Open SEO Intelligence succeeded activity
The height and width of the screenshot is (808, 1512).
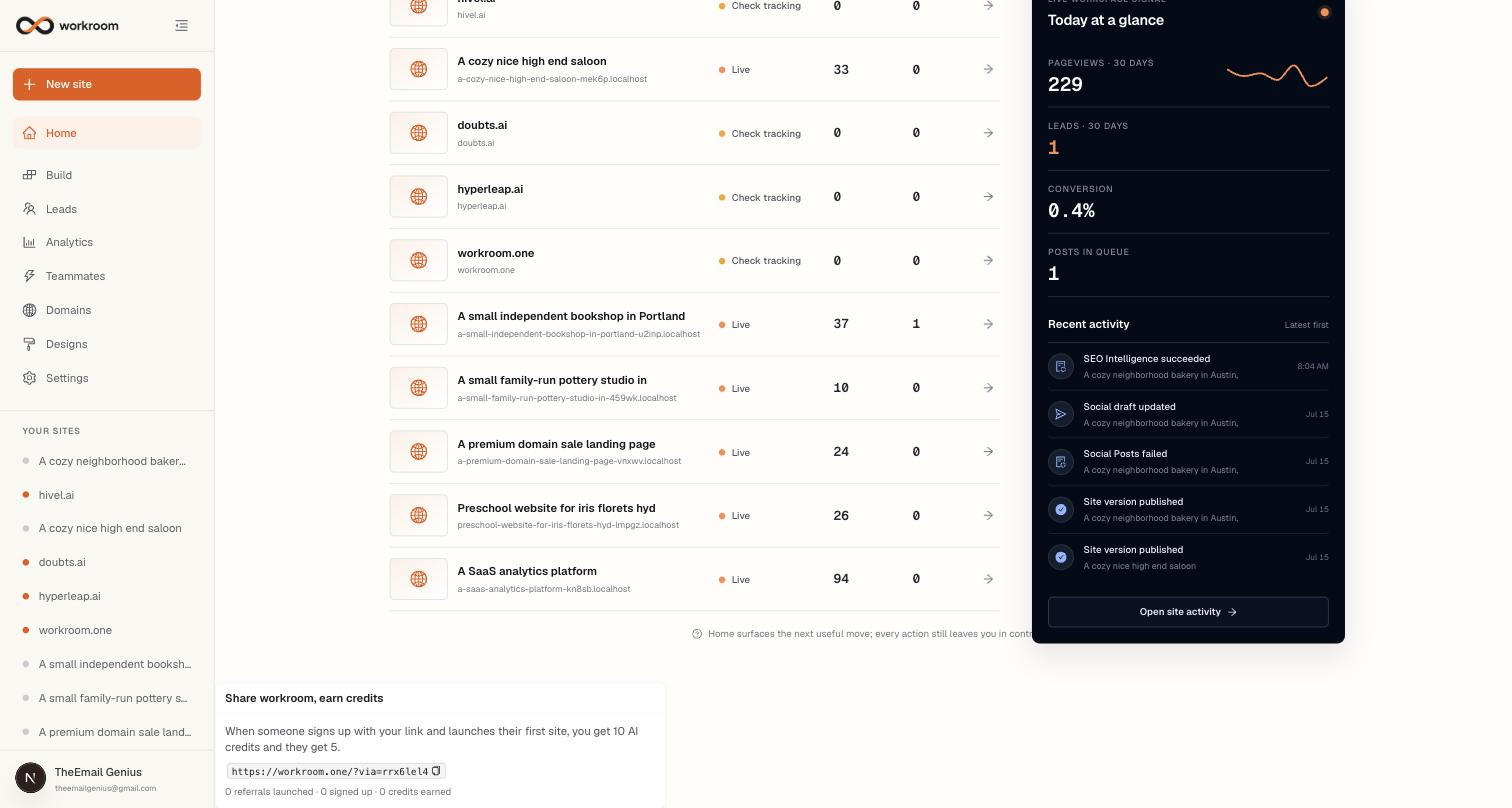pyautogui.click(x=1188, y=366)
